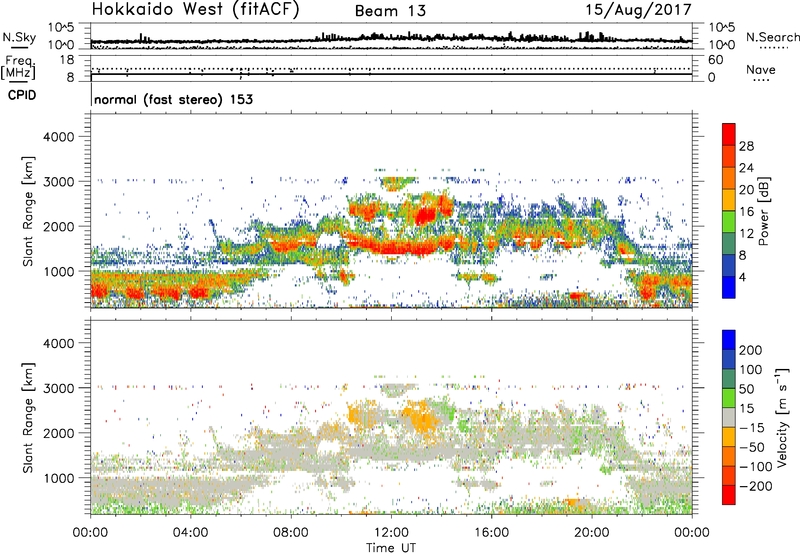Select the power panel's "3000" range tick
800x554 pixels.
[59, 182]
